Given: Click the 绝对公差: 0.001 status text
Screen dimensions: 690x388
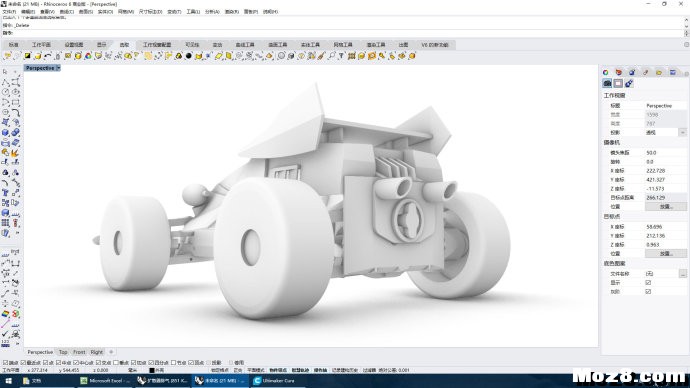Looking at the screenshot, I should pyautogui.click(x=394, y=370).
